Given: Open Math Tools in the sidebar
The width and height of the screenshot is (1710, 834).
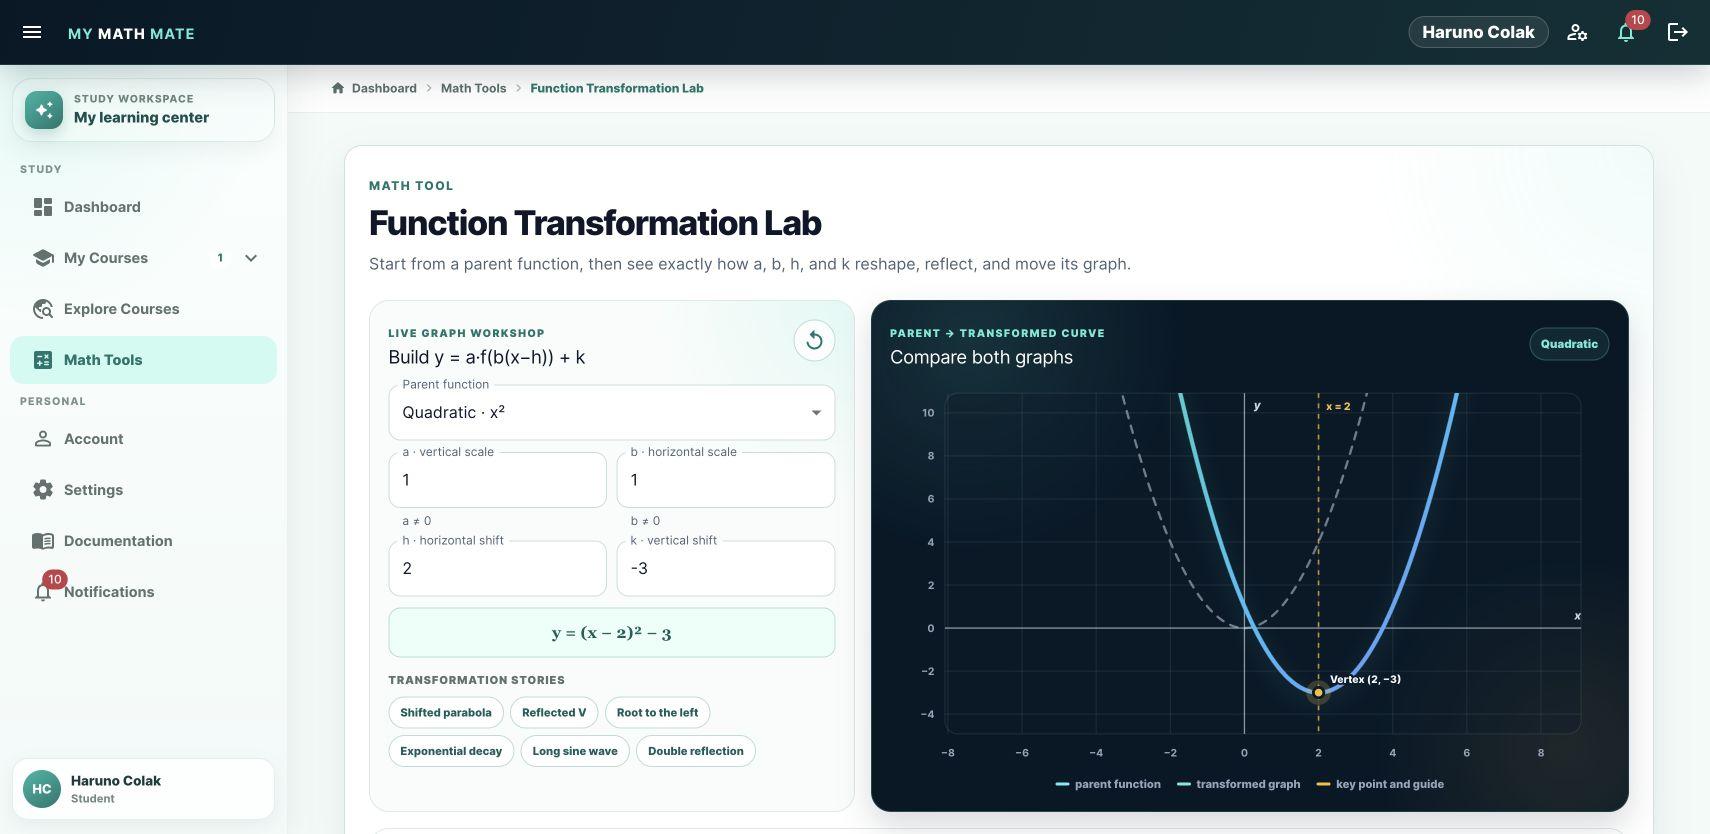Looking at the screenshot, I should click(x=143, y=360).
